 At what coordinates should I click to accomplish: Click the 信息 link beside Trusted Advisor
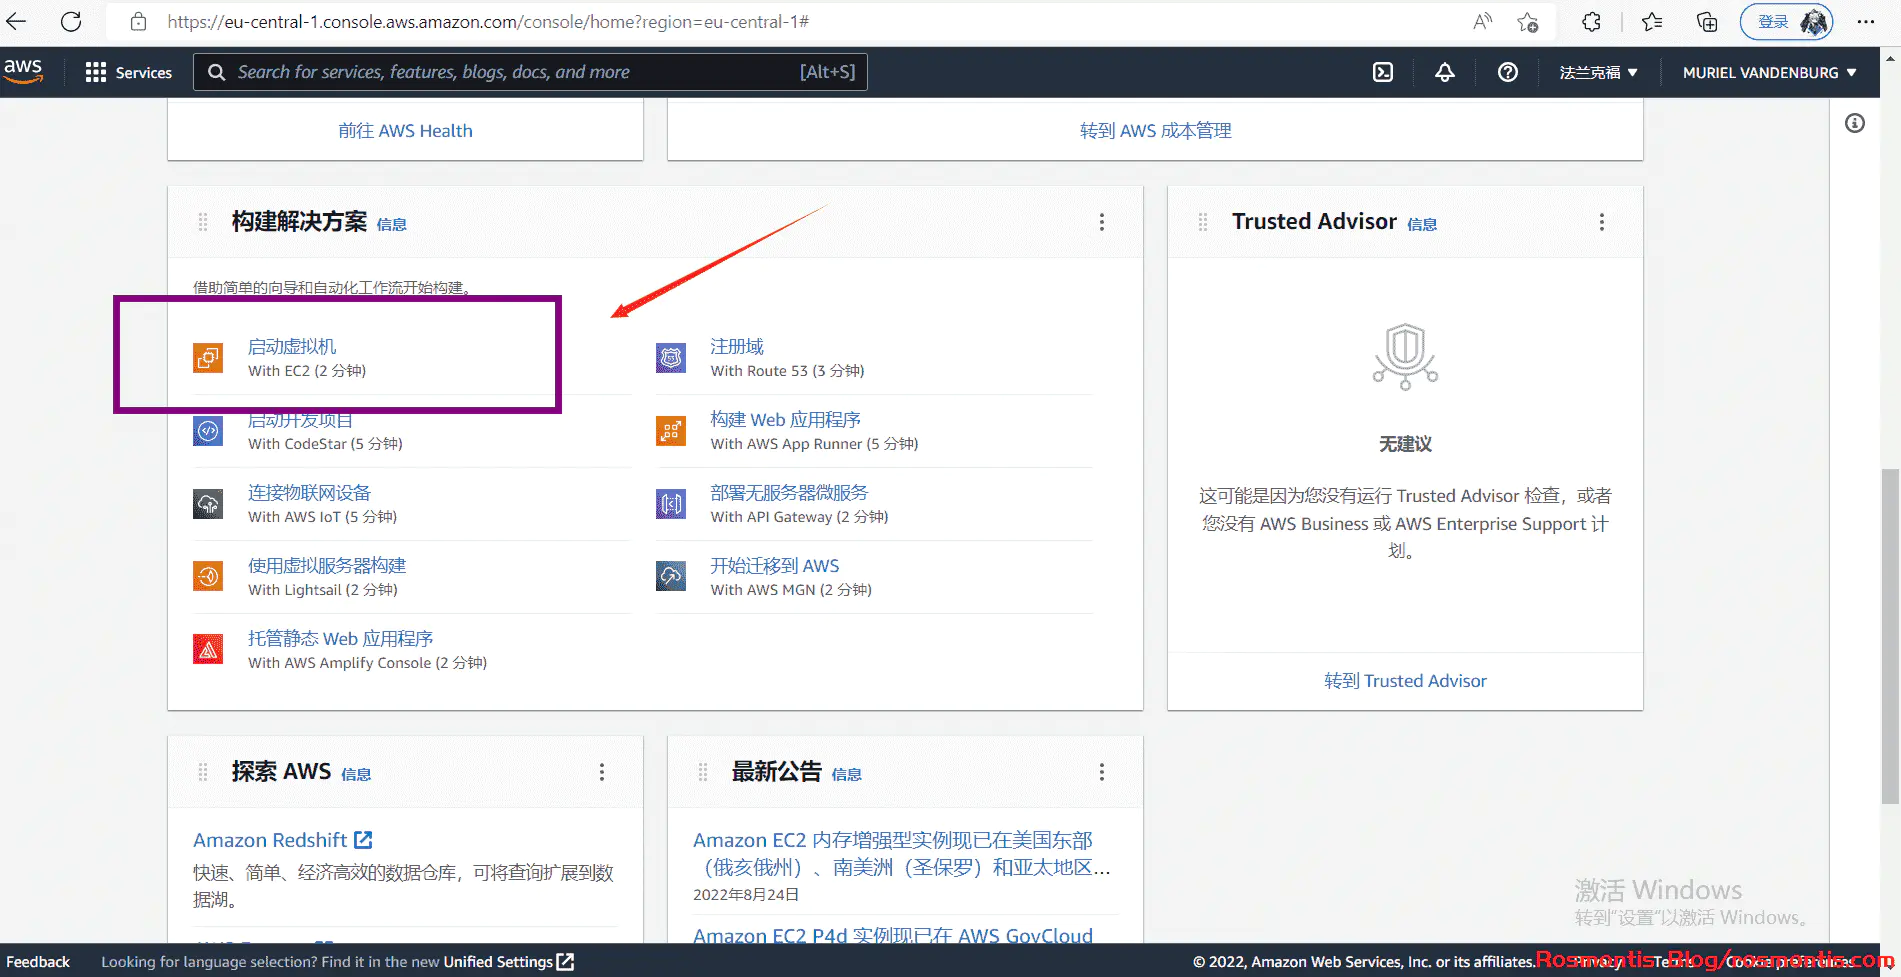(1422, 225)
